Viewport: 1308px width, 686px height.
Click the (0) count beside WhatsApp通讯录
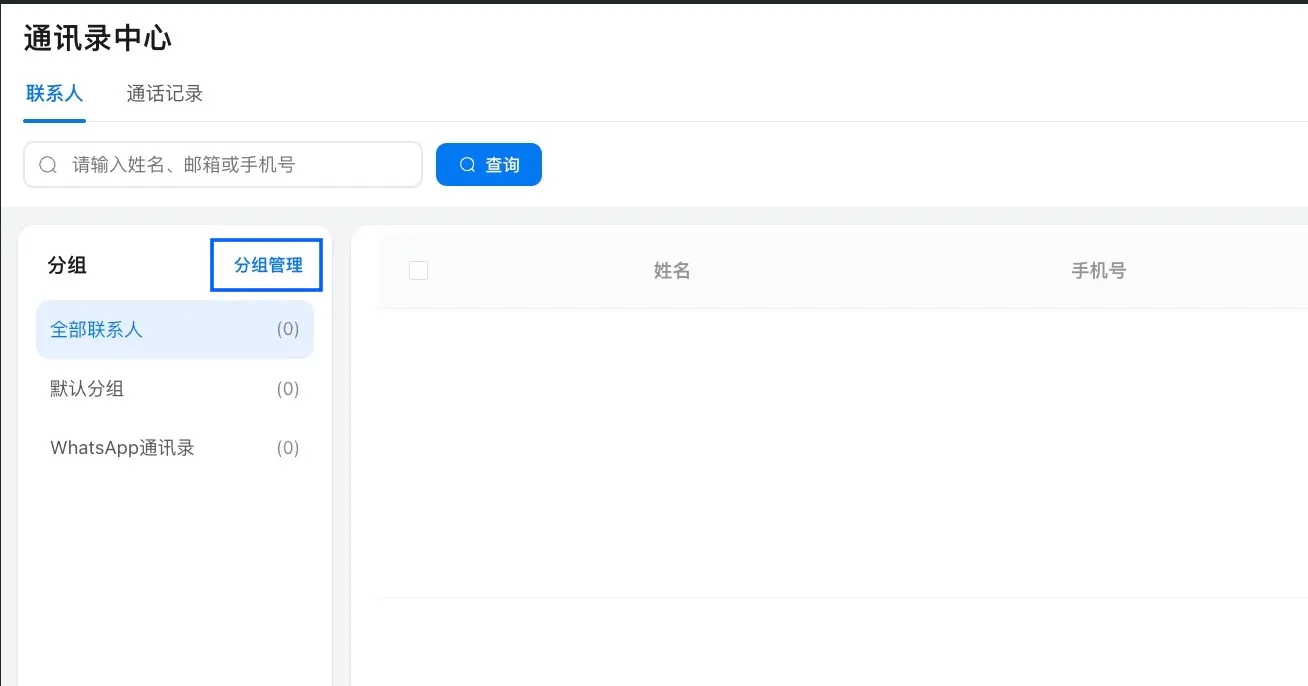tap(288, 448)
